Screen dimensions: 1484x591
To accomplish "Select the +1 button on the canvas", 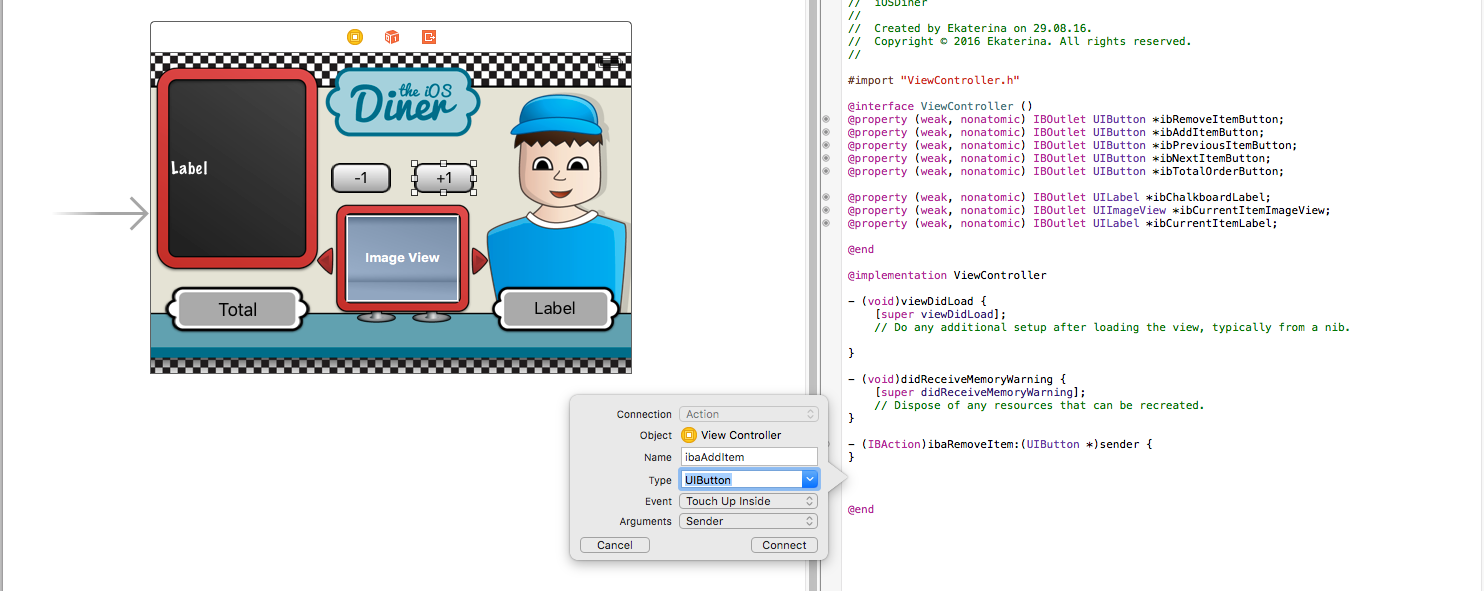I will pos(444,178).
